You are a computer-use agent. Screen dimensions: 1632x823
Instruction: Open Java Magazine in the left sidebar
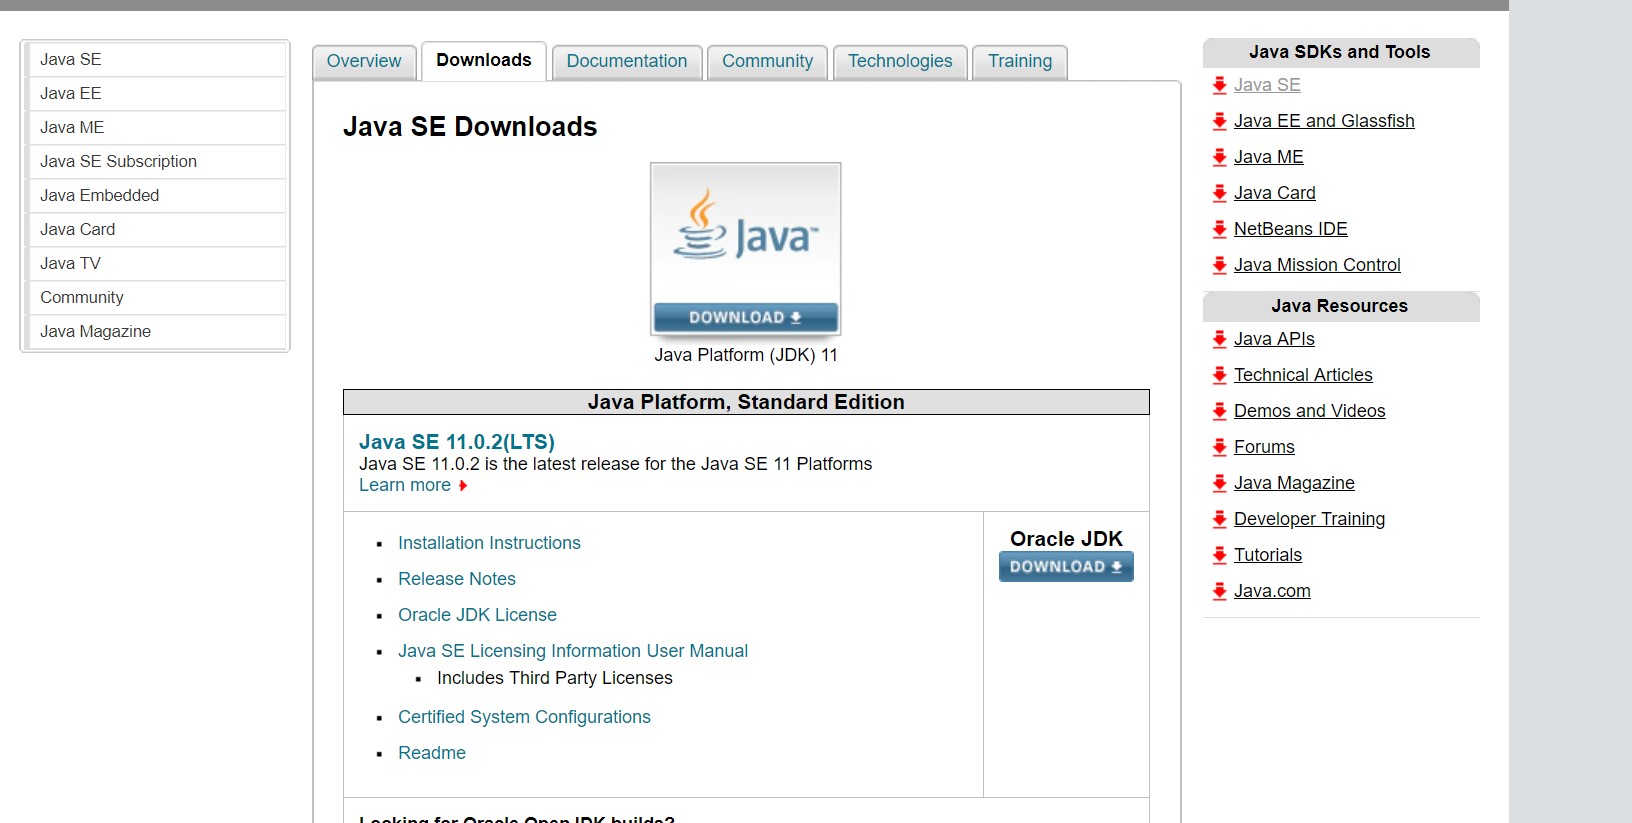[156, 332]
